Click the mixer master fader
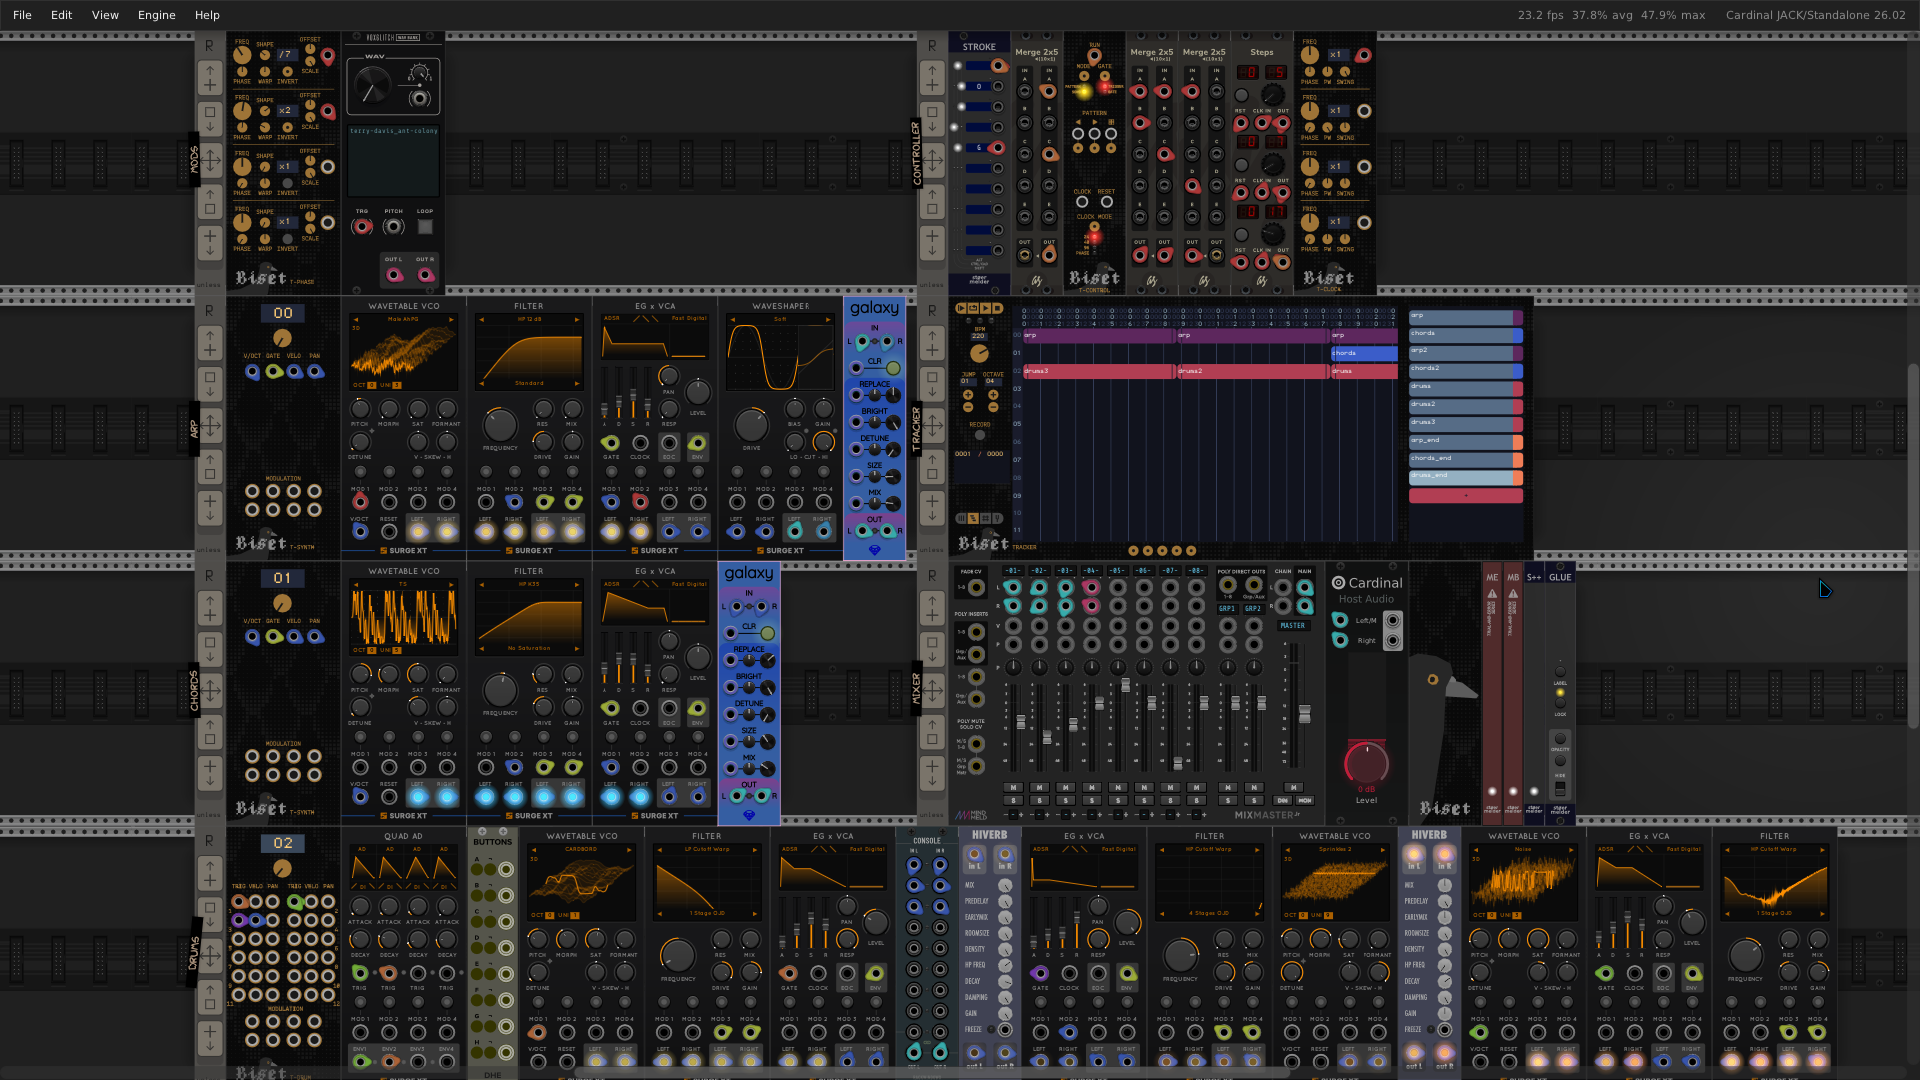 [x=1305, y=714]
